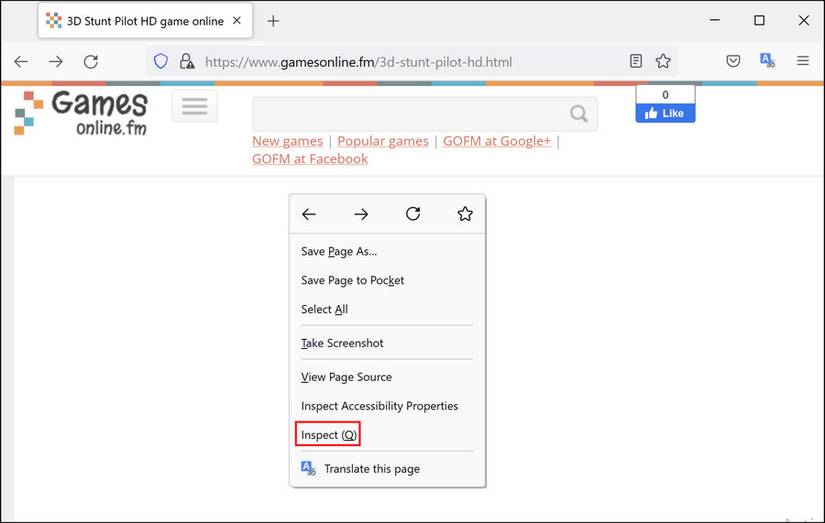Click the context menu Reload icon
The image size is (825, 523).
click(413, 214)
